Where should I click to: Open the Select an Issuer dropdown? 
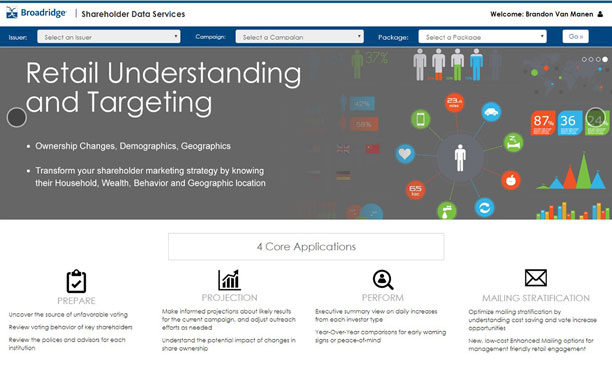(x=109, y=37)
